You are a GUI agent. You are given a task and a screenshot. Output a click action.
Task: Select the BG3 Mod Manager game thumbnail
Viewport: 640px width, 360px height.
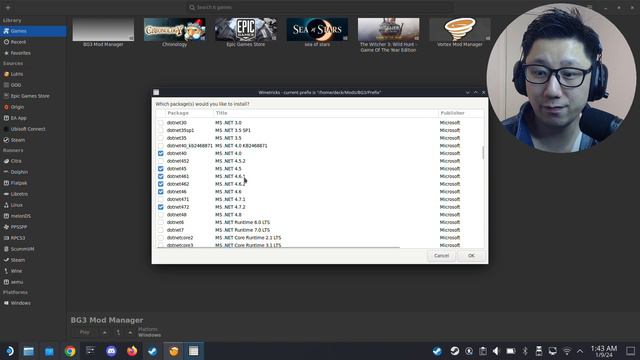pos(103,29)
